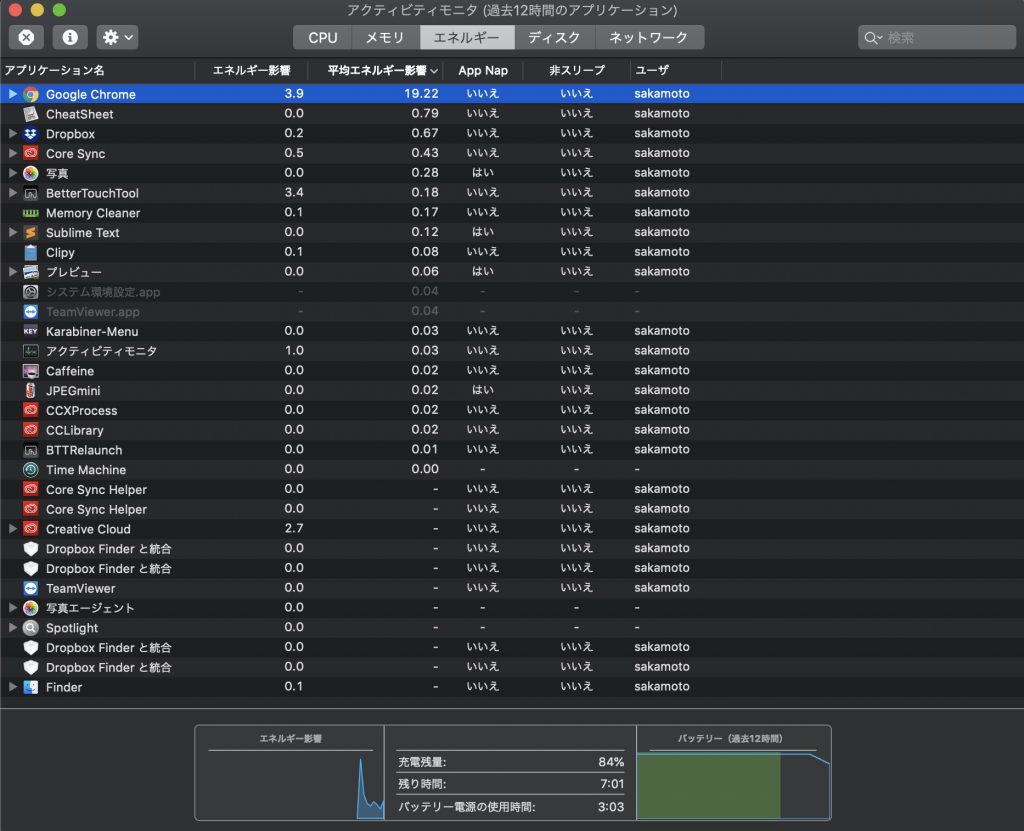Sort by エネルギー影響 column header
Screen dimensions: 1024x831
(x=251, y=70)
